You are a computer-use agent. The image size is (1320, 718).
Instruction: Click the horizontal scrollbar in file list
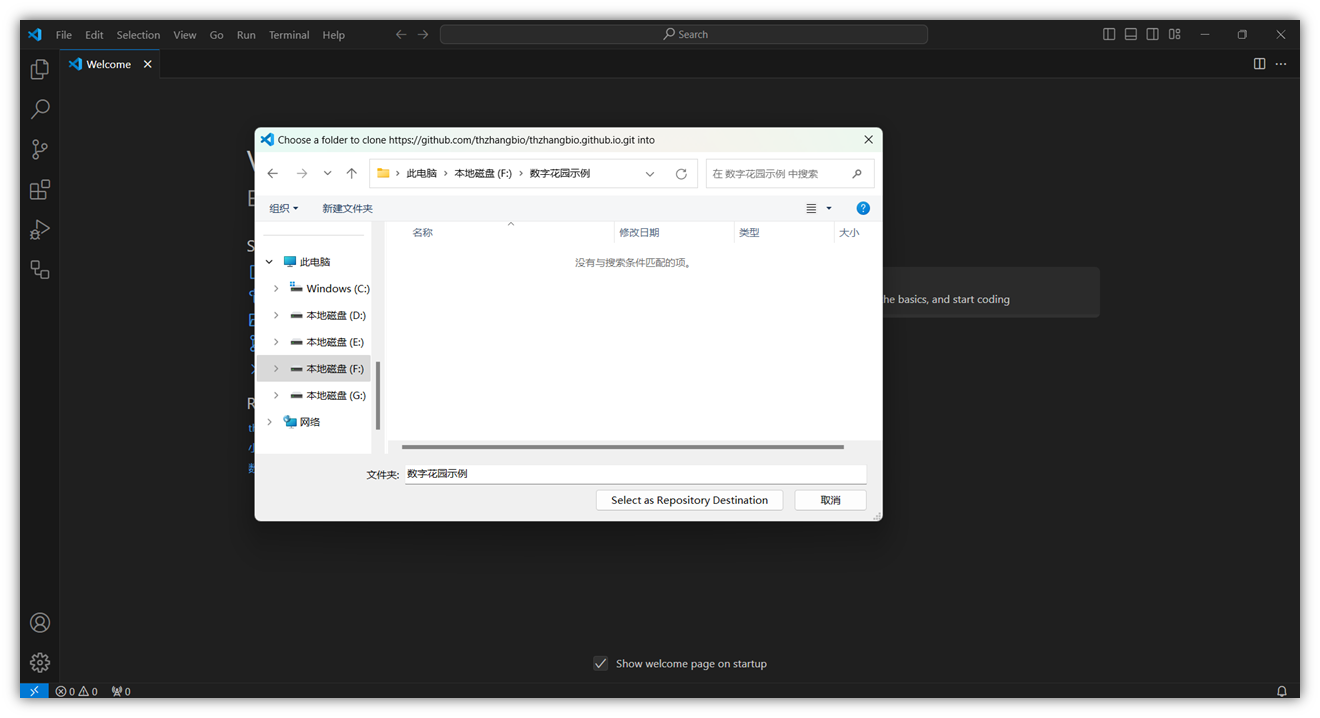[622, 447]
